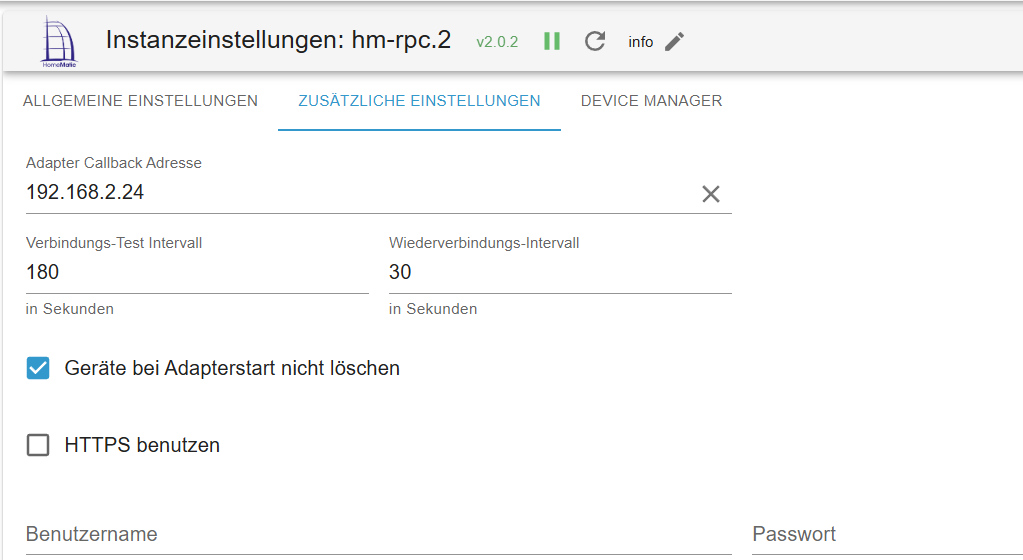
Task: Focus the Passwort input field
Action: [x=885, y=534]
